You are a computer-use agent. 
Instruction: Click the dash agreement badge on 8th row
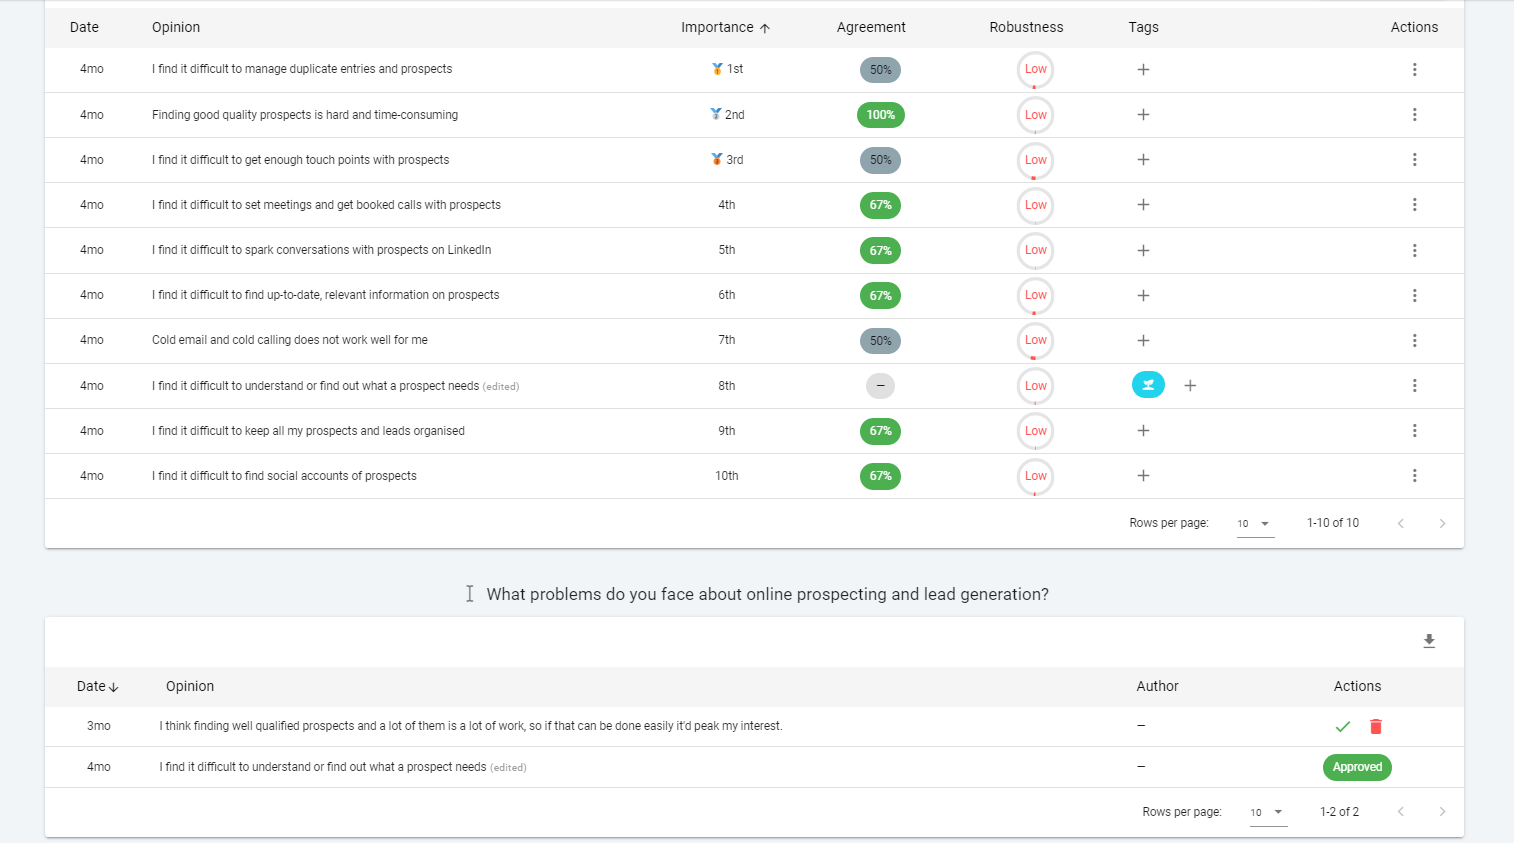point(880,386)
